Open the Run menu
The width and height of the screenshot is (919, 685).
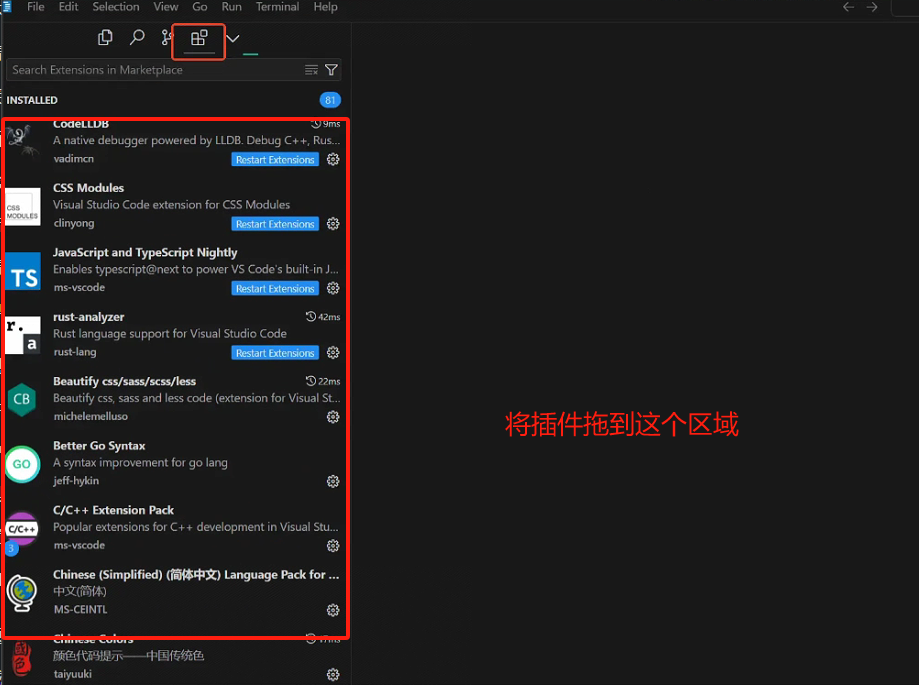[232, 7]
